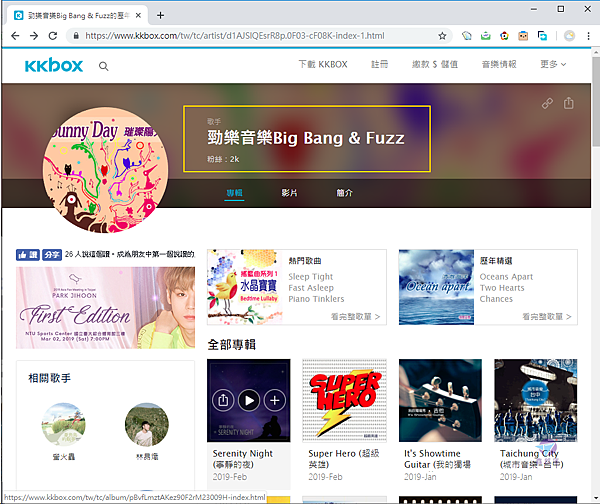The height and width of the screenshot is (504, 600).
Task: Click the first extension icon in toolbar
Action: 467,36
